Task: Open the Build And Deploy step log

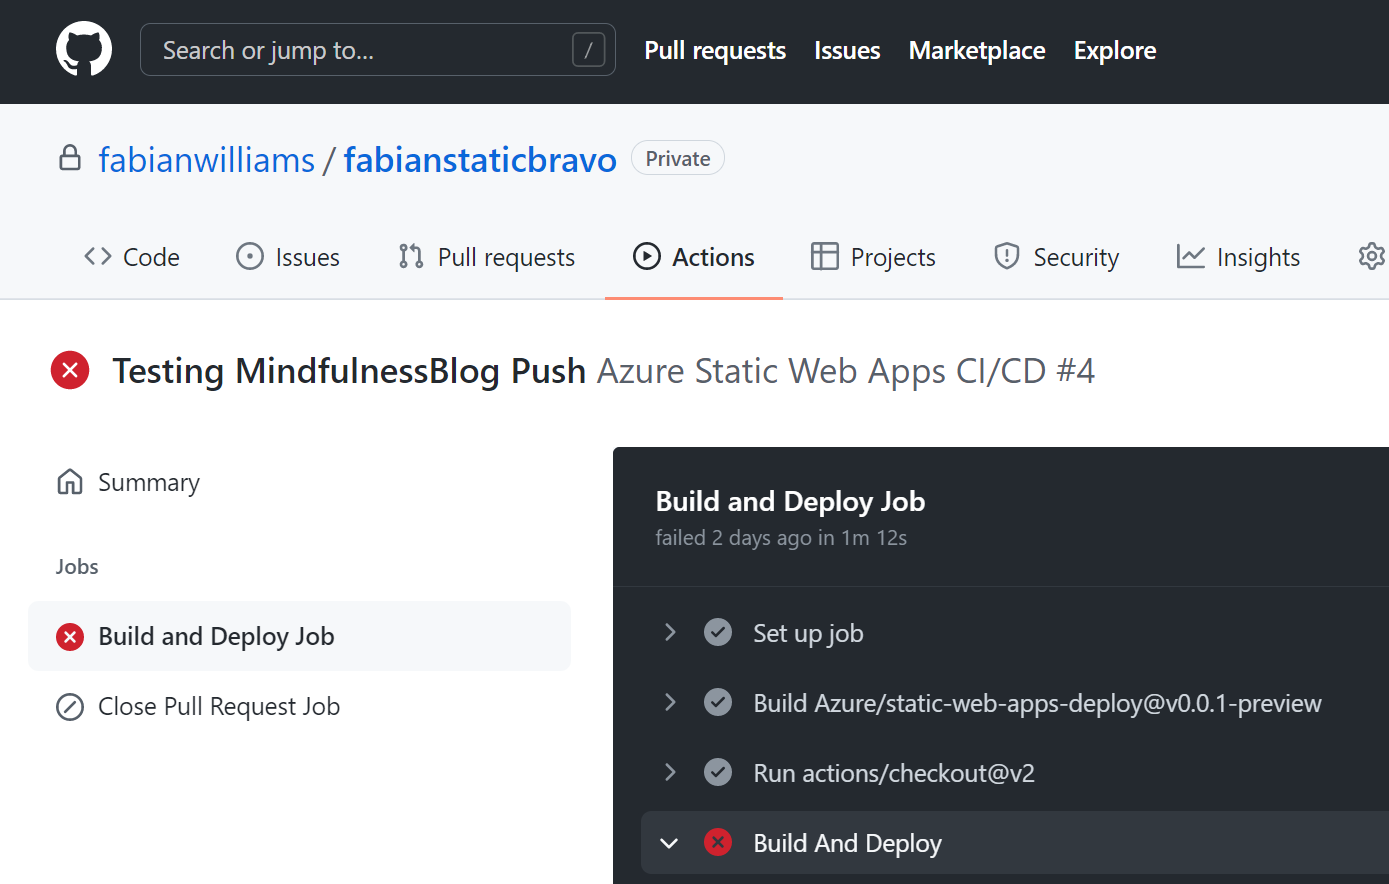Action: coord(847,843)
